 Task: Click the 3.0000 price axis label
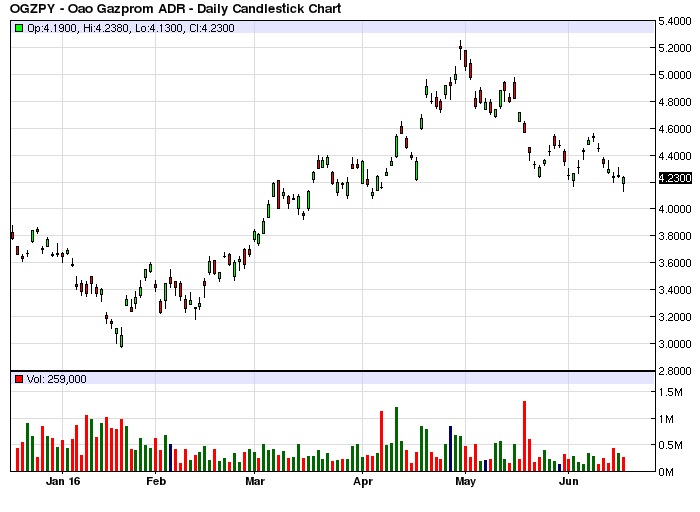(x=675, y=344)
